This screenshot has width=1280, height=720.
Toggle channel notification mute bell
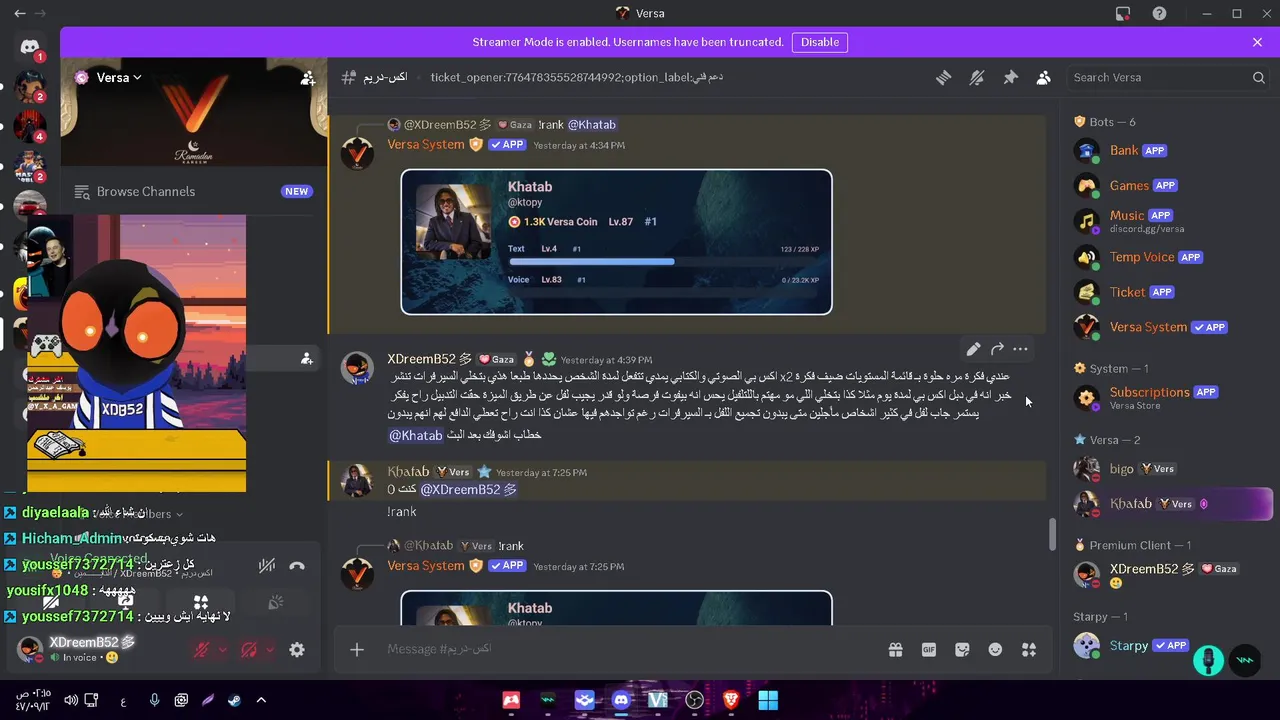977,77
